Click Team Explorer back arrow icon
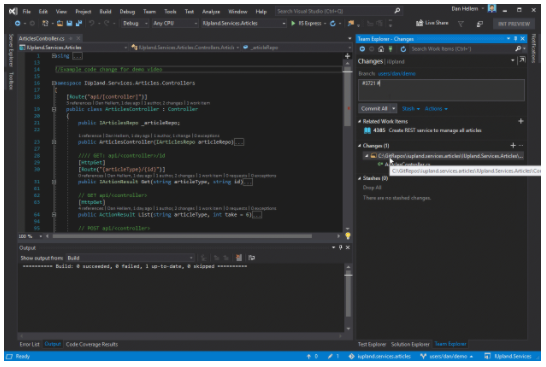The width and height of the screenshot is (546, 367). [362, 49]
